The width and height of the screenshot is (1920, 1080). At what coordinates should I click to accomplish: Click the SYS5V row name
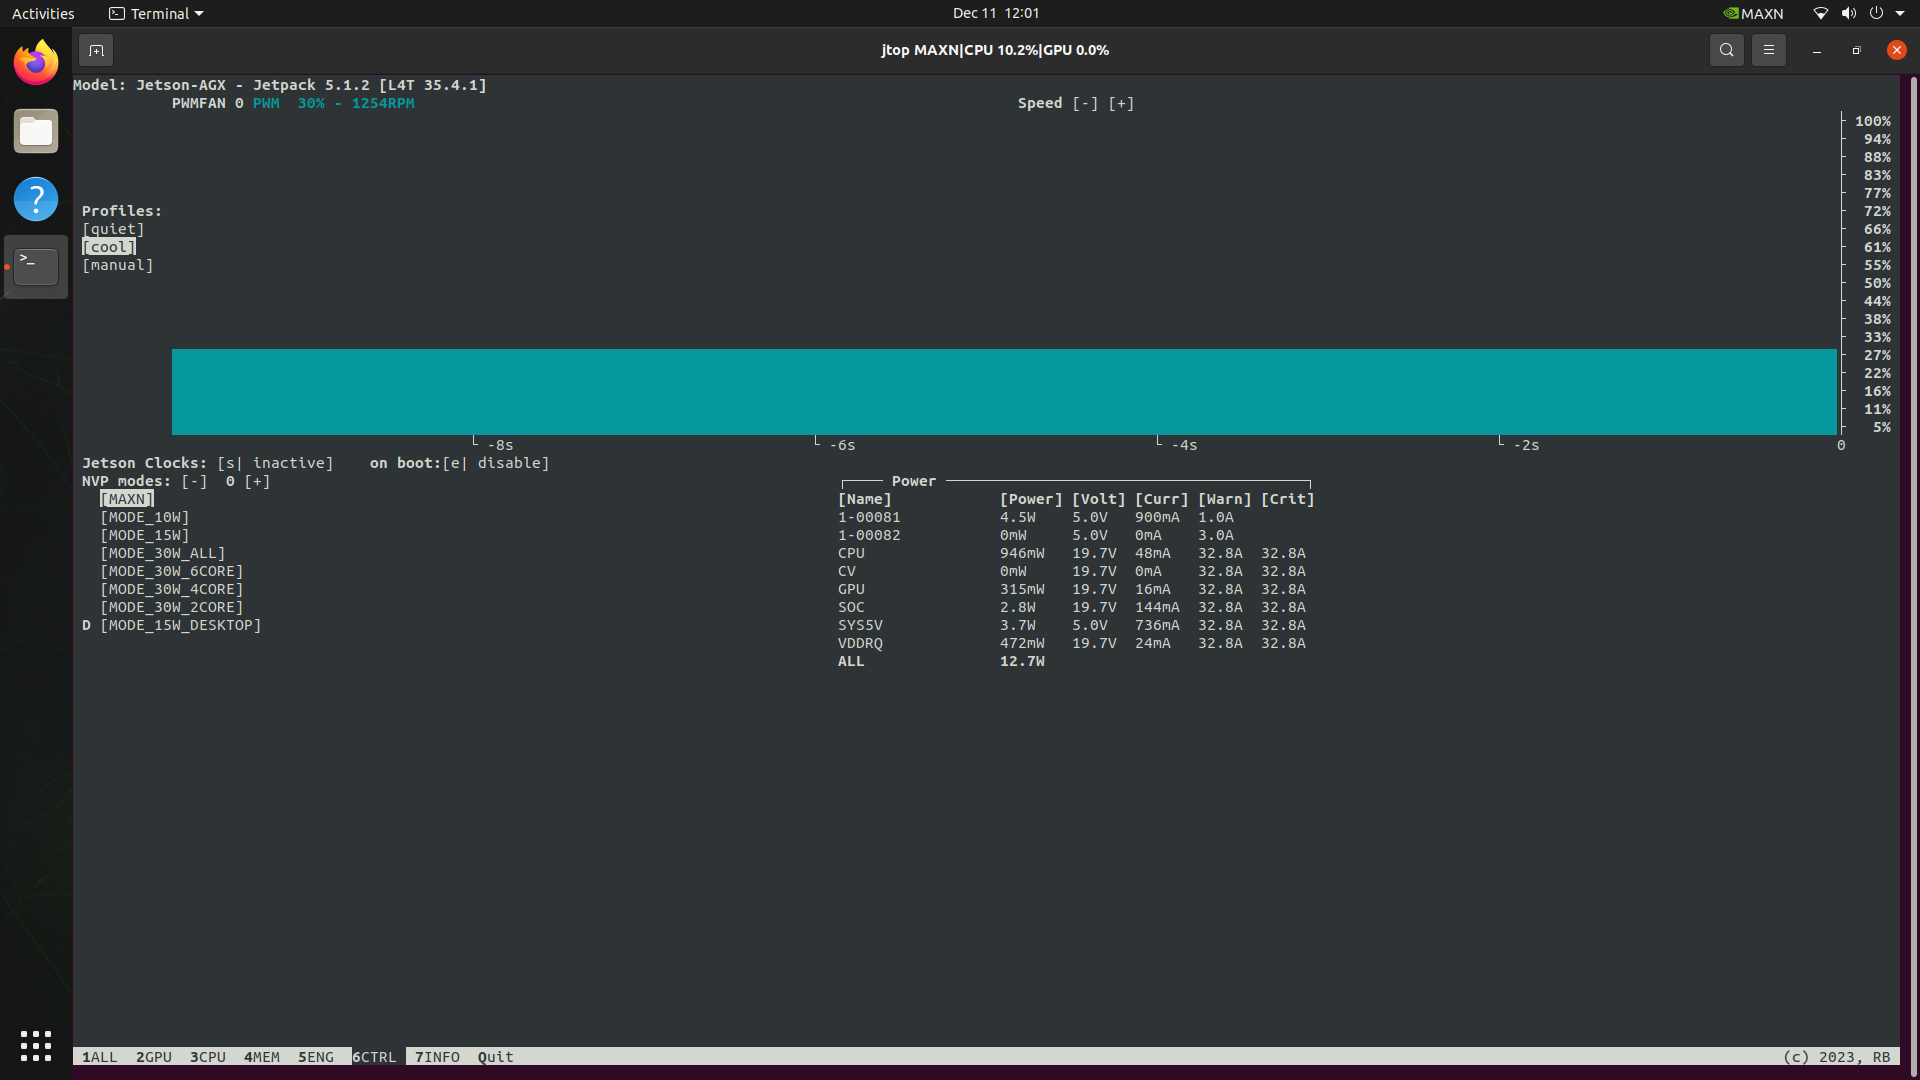tap(860, 625)
